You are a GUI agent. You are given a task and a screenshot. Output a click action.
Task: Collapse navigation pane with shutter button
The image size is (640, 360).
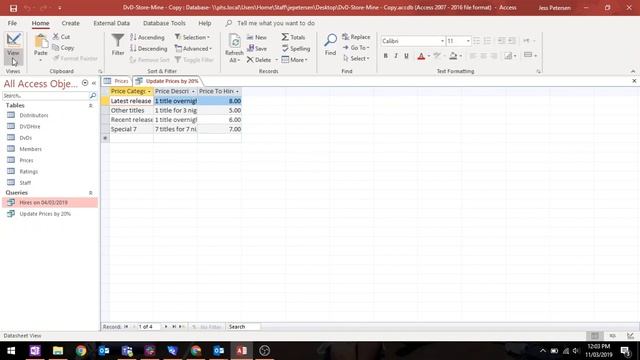[94, 83]
